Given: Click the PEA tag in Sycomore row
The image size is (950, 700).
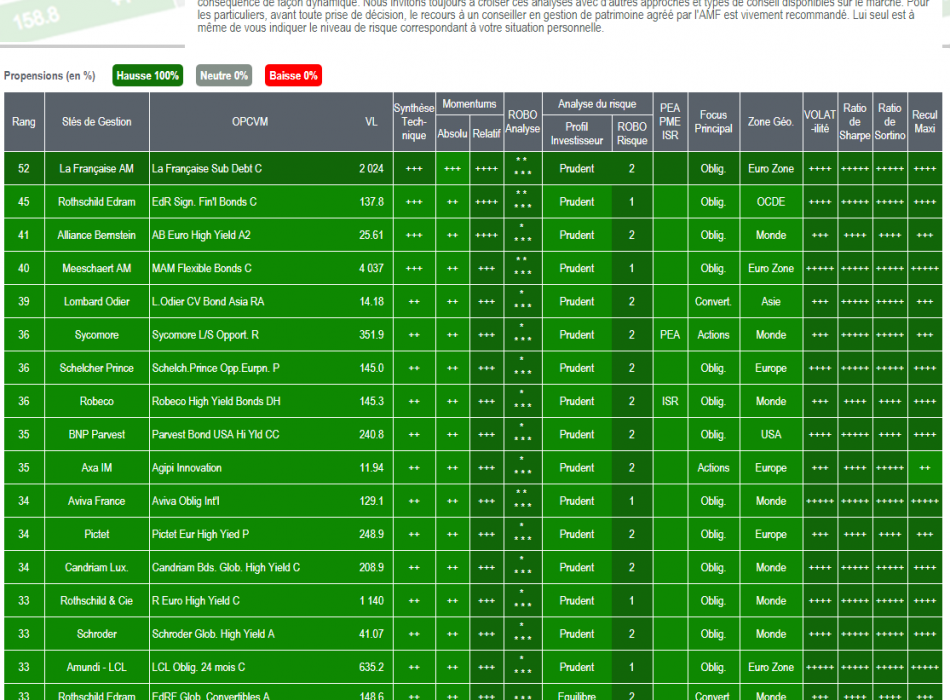Looking at the screenshot, I should pyautogui.click(x=670, y=335).
